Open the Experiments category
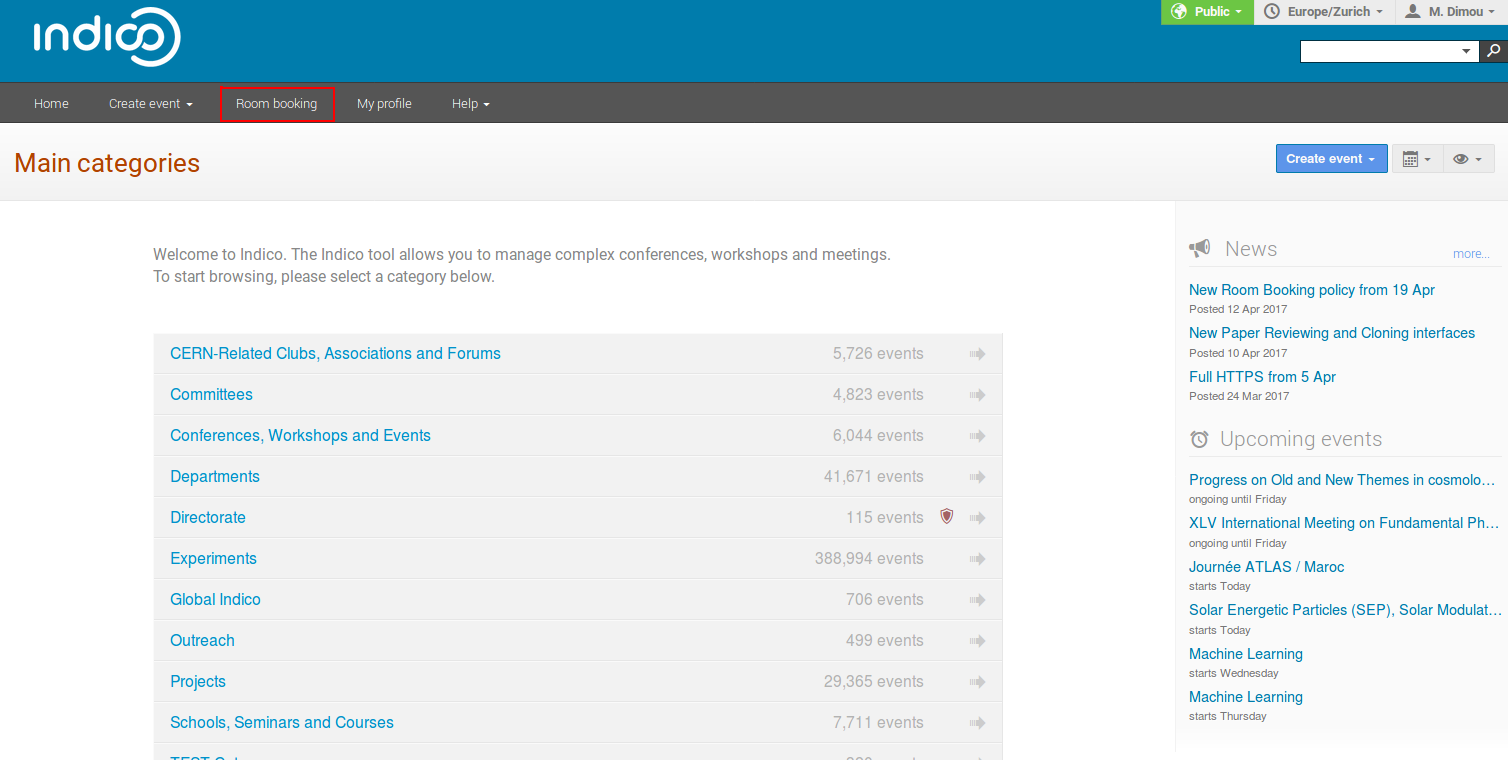This screenshot has height=760, width=1508. point(213,559)
